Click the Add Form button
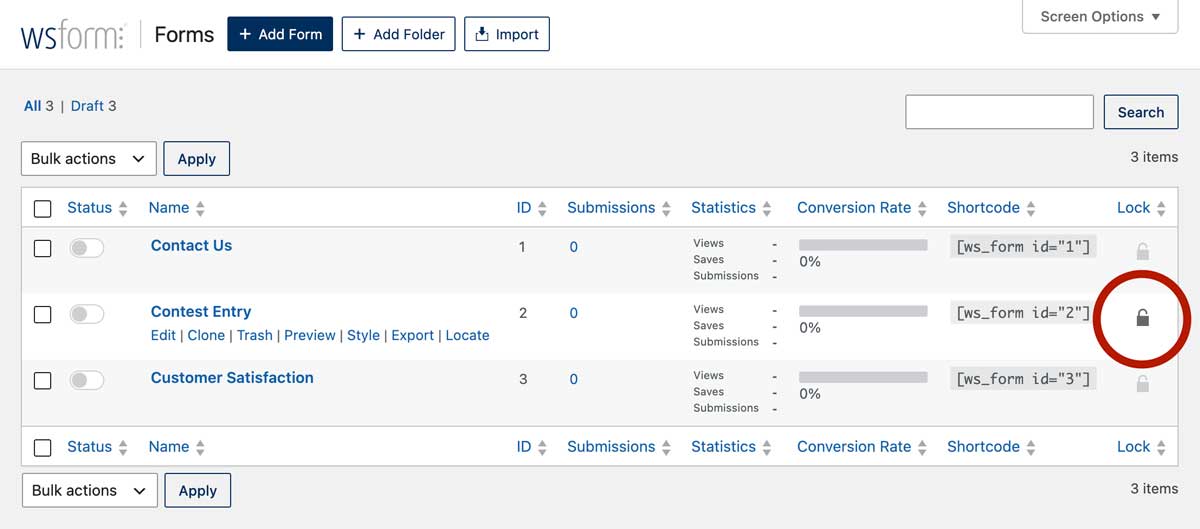1200x529 pixels. [280, 34]
